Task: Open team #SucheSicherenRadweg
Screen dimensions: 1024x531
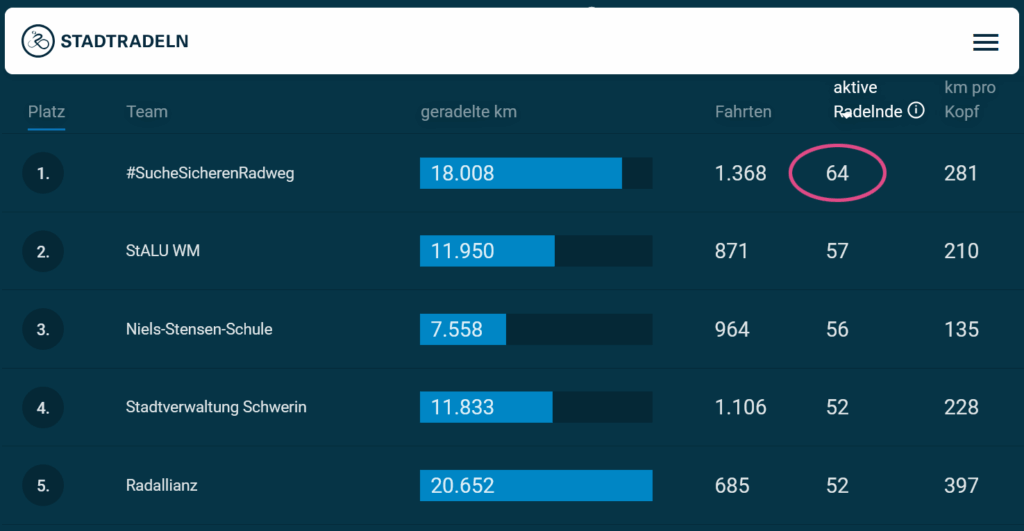Action: (210, 173)
